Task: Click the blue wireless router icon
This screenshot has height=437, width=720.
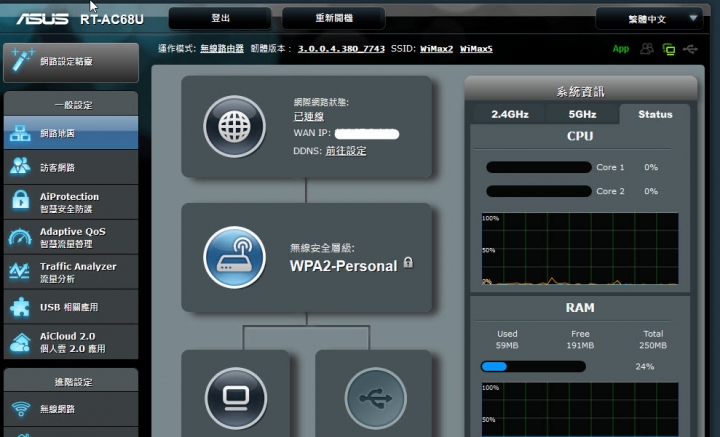Action: (235, 258)
